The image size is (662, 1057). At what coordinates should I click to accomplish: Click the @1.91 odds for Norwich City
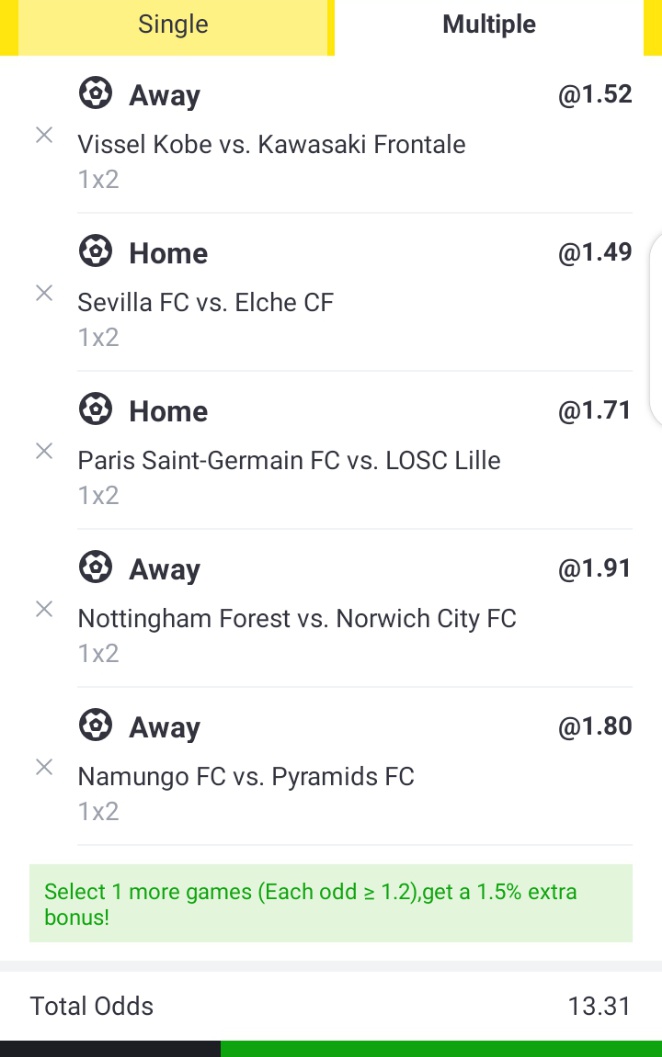pyautogui.click(x=595, y=569)
